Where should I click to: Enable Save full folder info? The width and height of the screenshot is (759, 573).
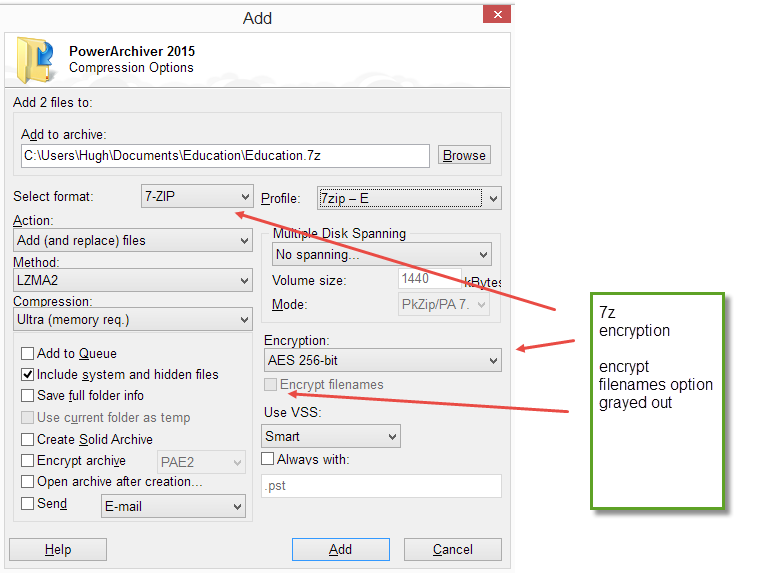[28, 395]
